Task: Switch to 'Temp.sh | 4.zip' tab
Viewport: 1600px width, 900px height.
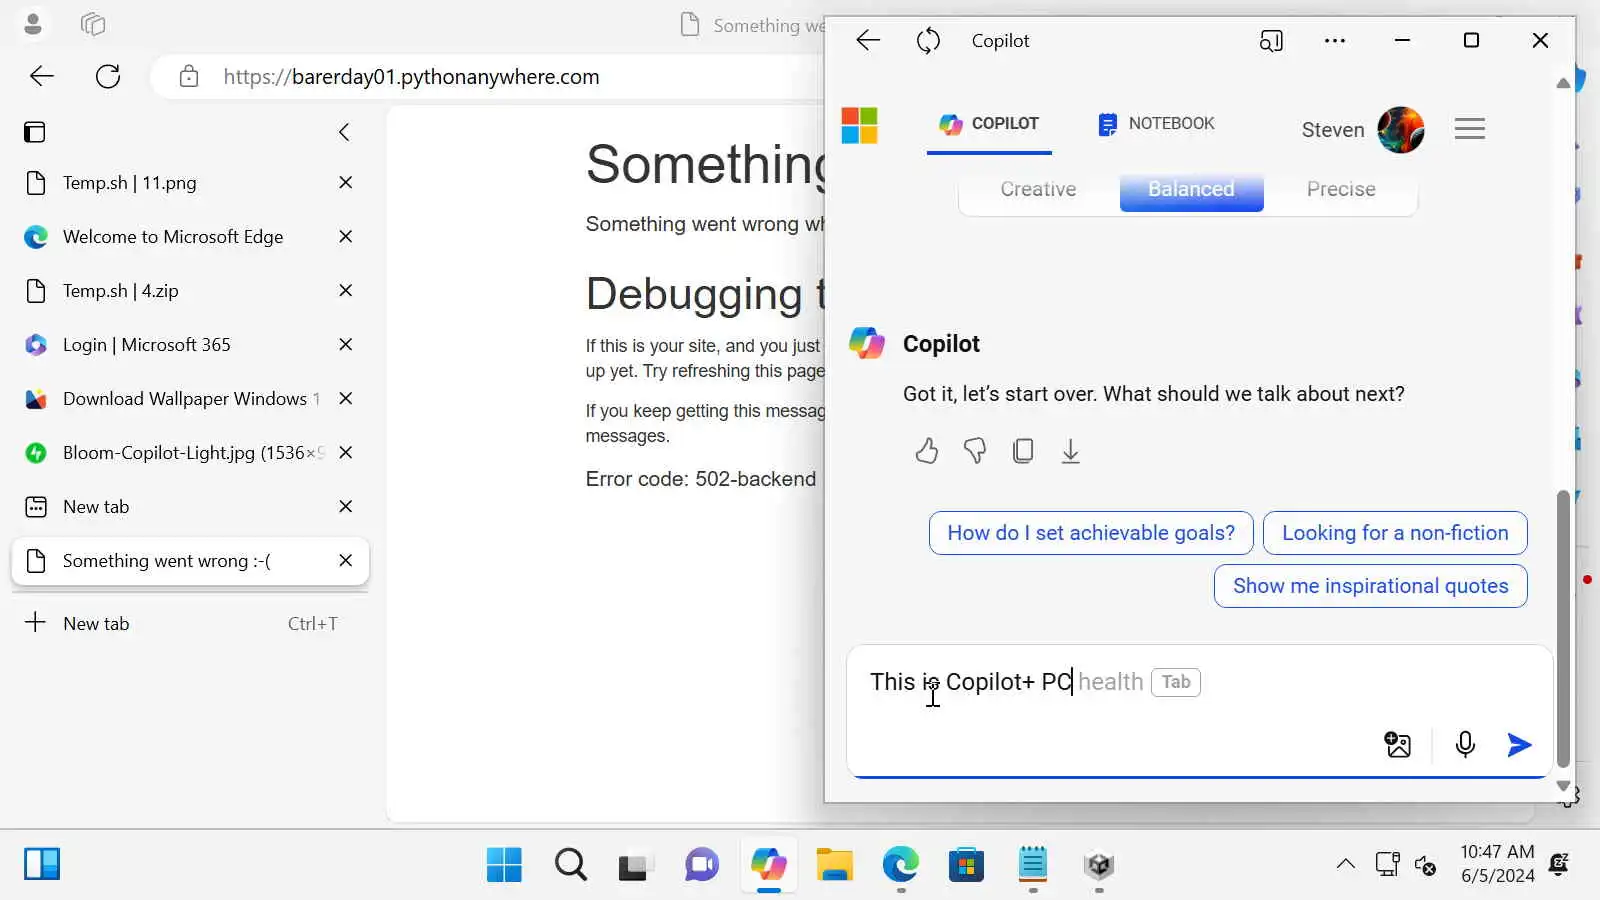Action: click(190, 291)
